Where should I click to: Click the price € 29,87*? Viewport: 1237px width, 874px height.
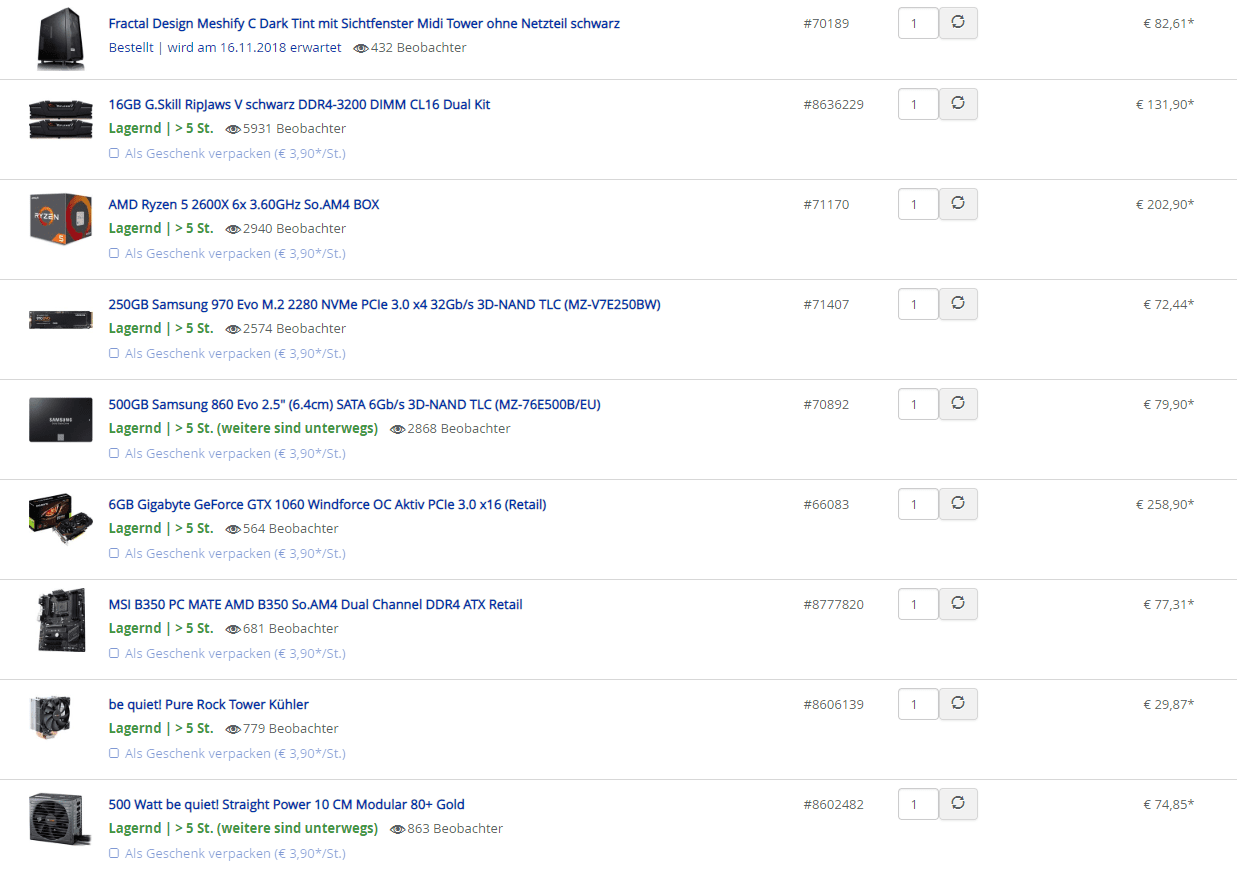[x=1169, y=704]
